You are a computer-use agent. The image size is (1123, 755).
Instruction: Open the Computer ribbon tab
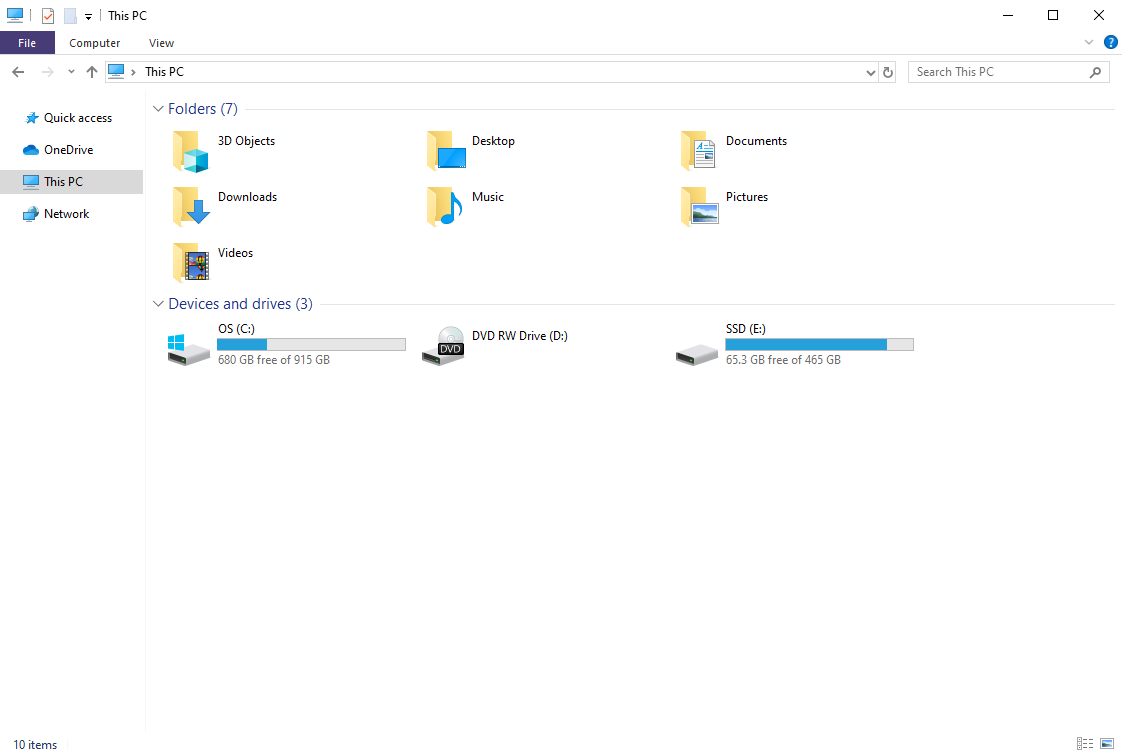[x=95, y=43]
